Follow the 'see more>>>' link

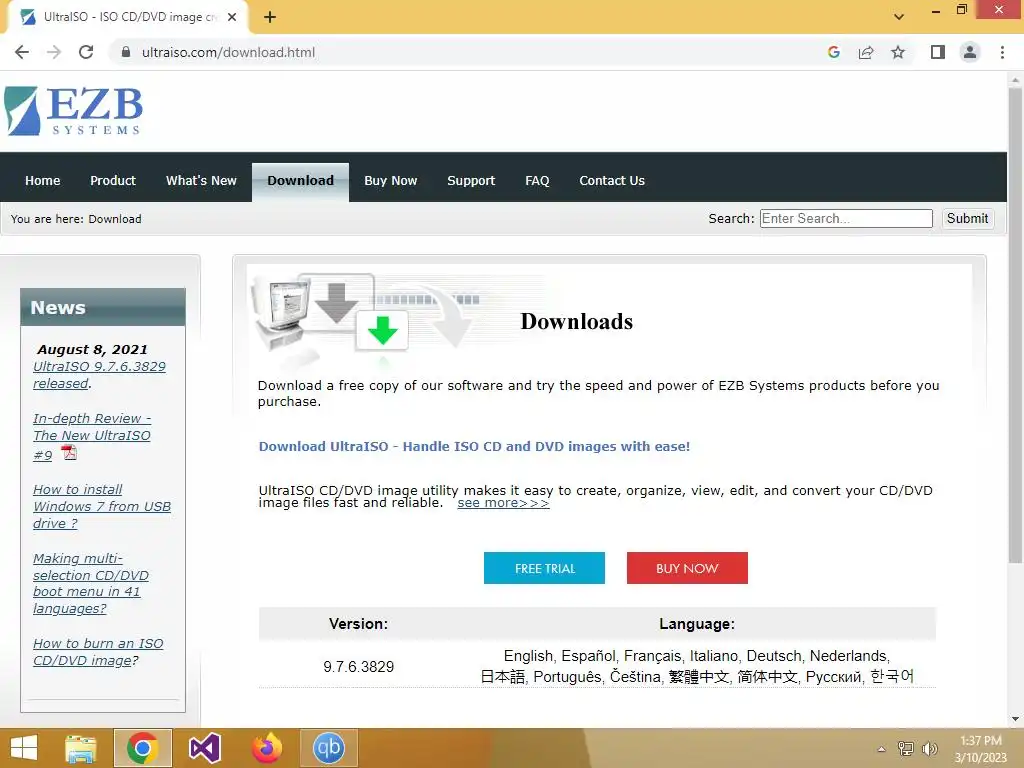503,503
